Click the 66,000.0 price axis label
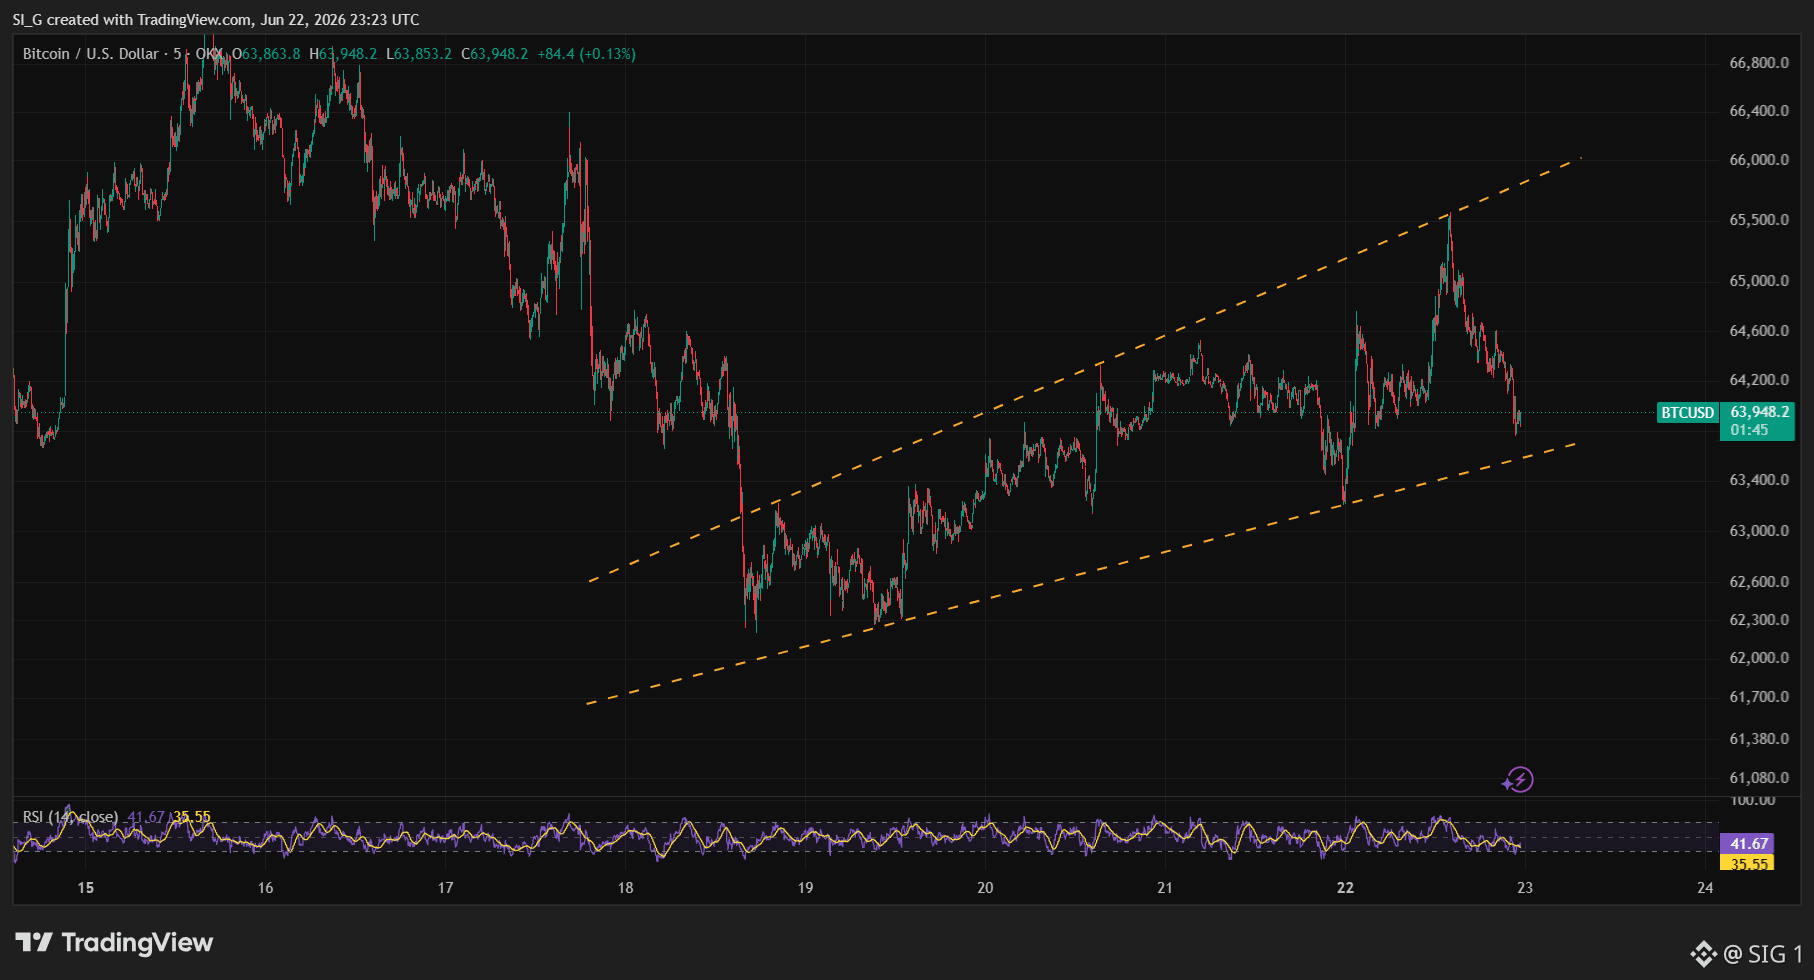The height and width of the screenshot is (980, 1814). [x=1759, y=160]
